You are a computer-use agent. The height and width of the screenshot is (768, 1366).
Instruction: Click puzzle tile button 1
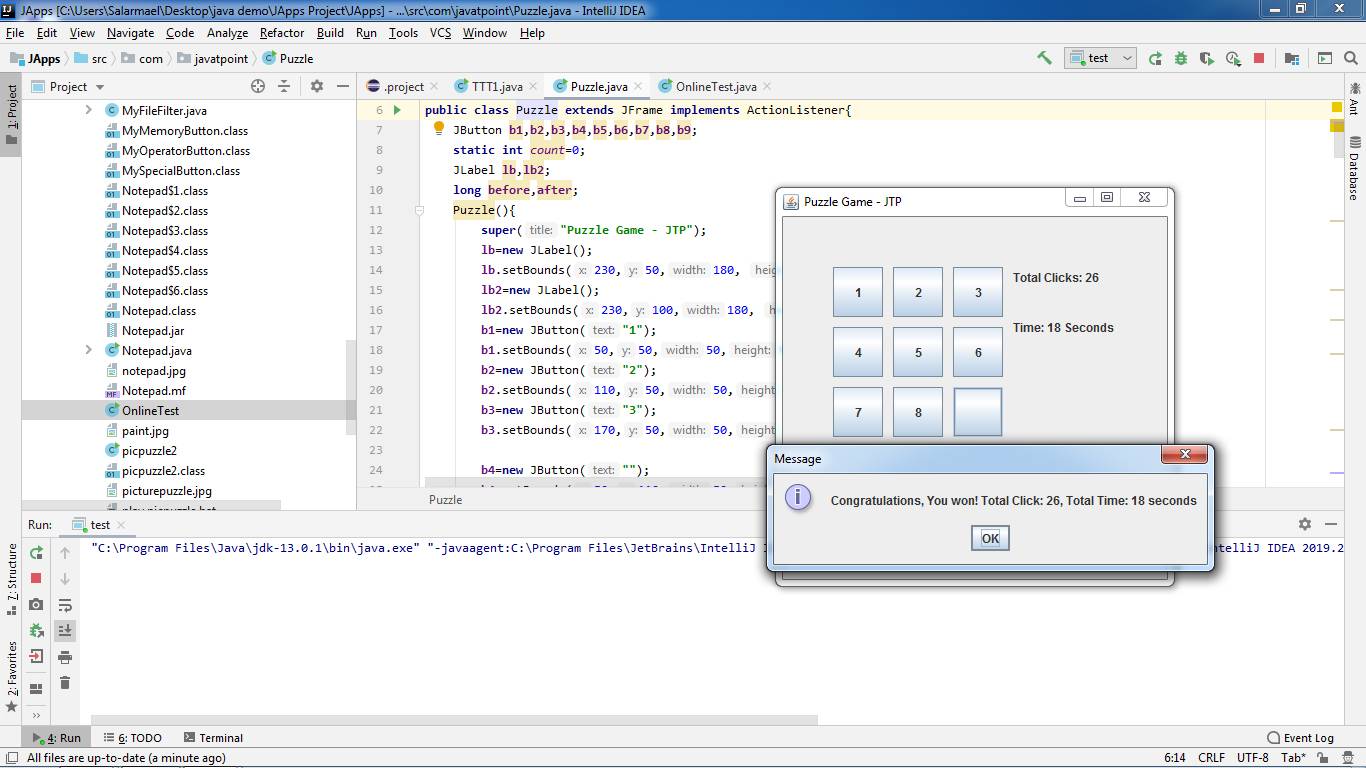[858, 292]
